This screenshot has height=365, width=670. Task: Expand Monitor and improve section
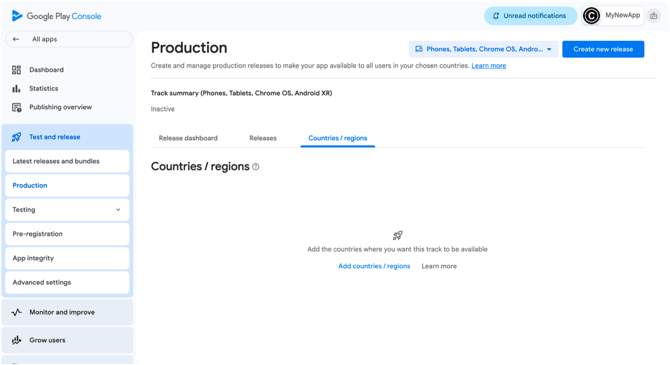(68, 312)
